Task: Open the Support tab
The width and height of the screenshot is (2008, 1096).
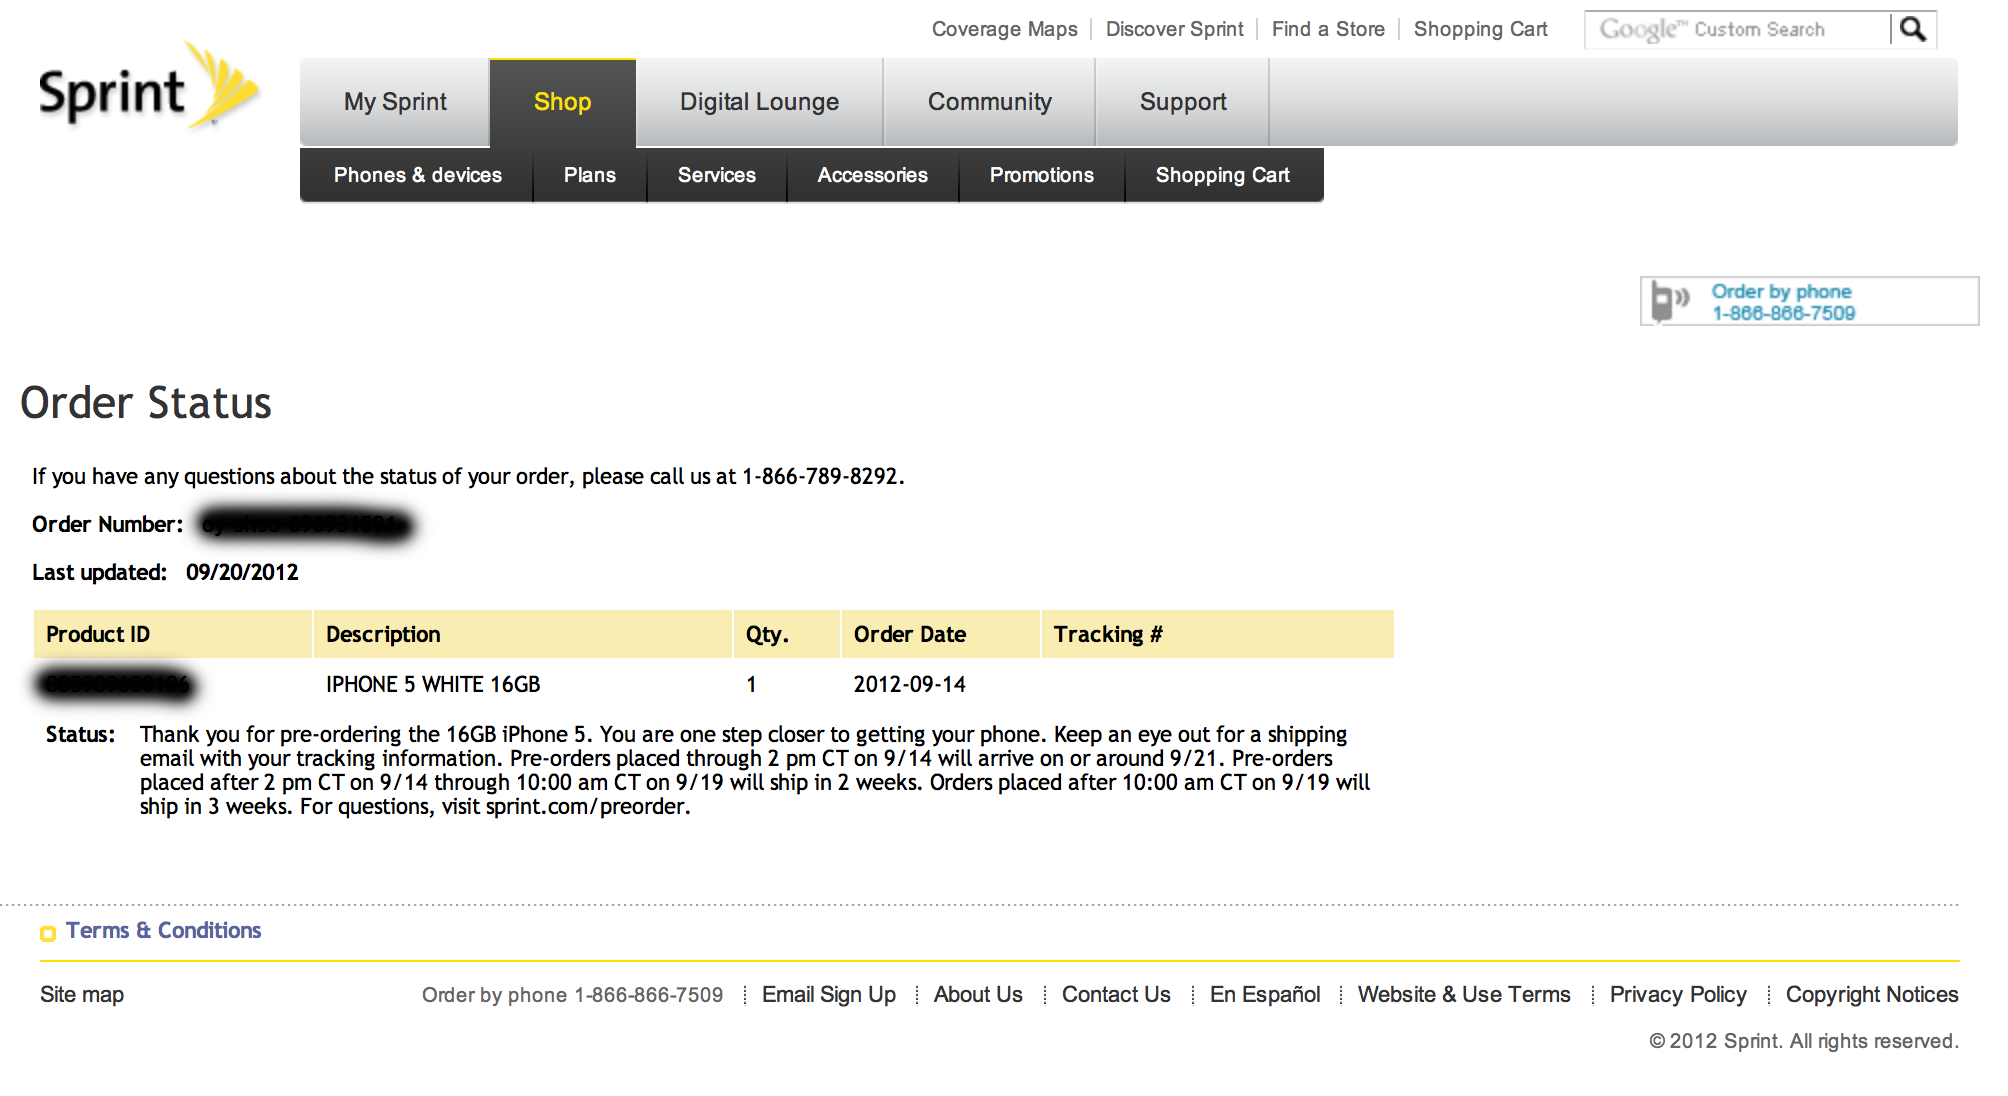Action: coord(1183,102)
